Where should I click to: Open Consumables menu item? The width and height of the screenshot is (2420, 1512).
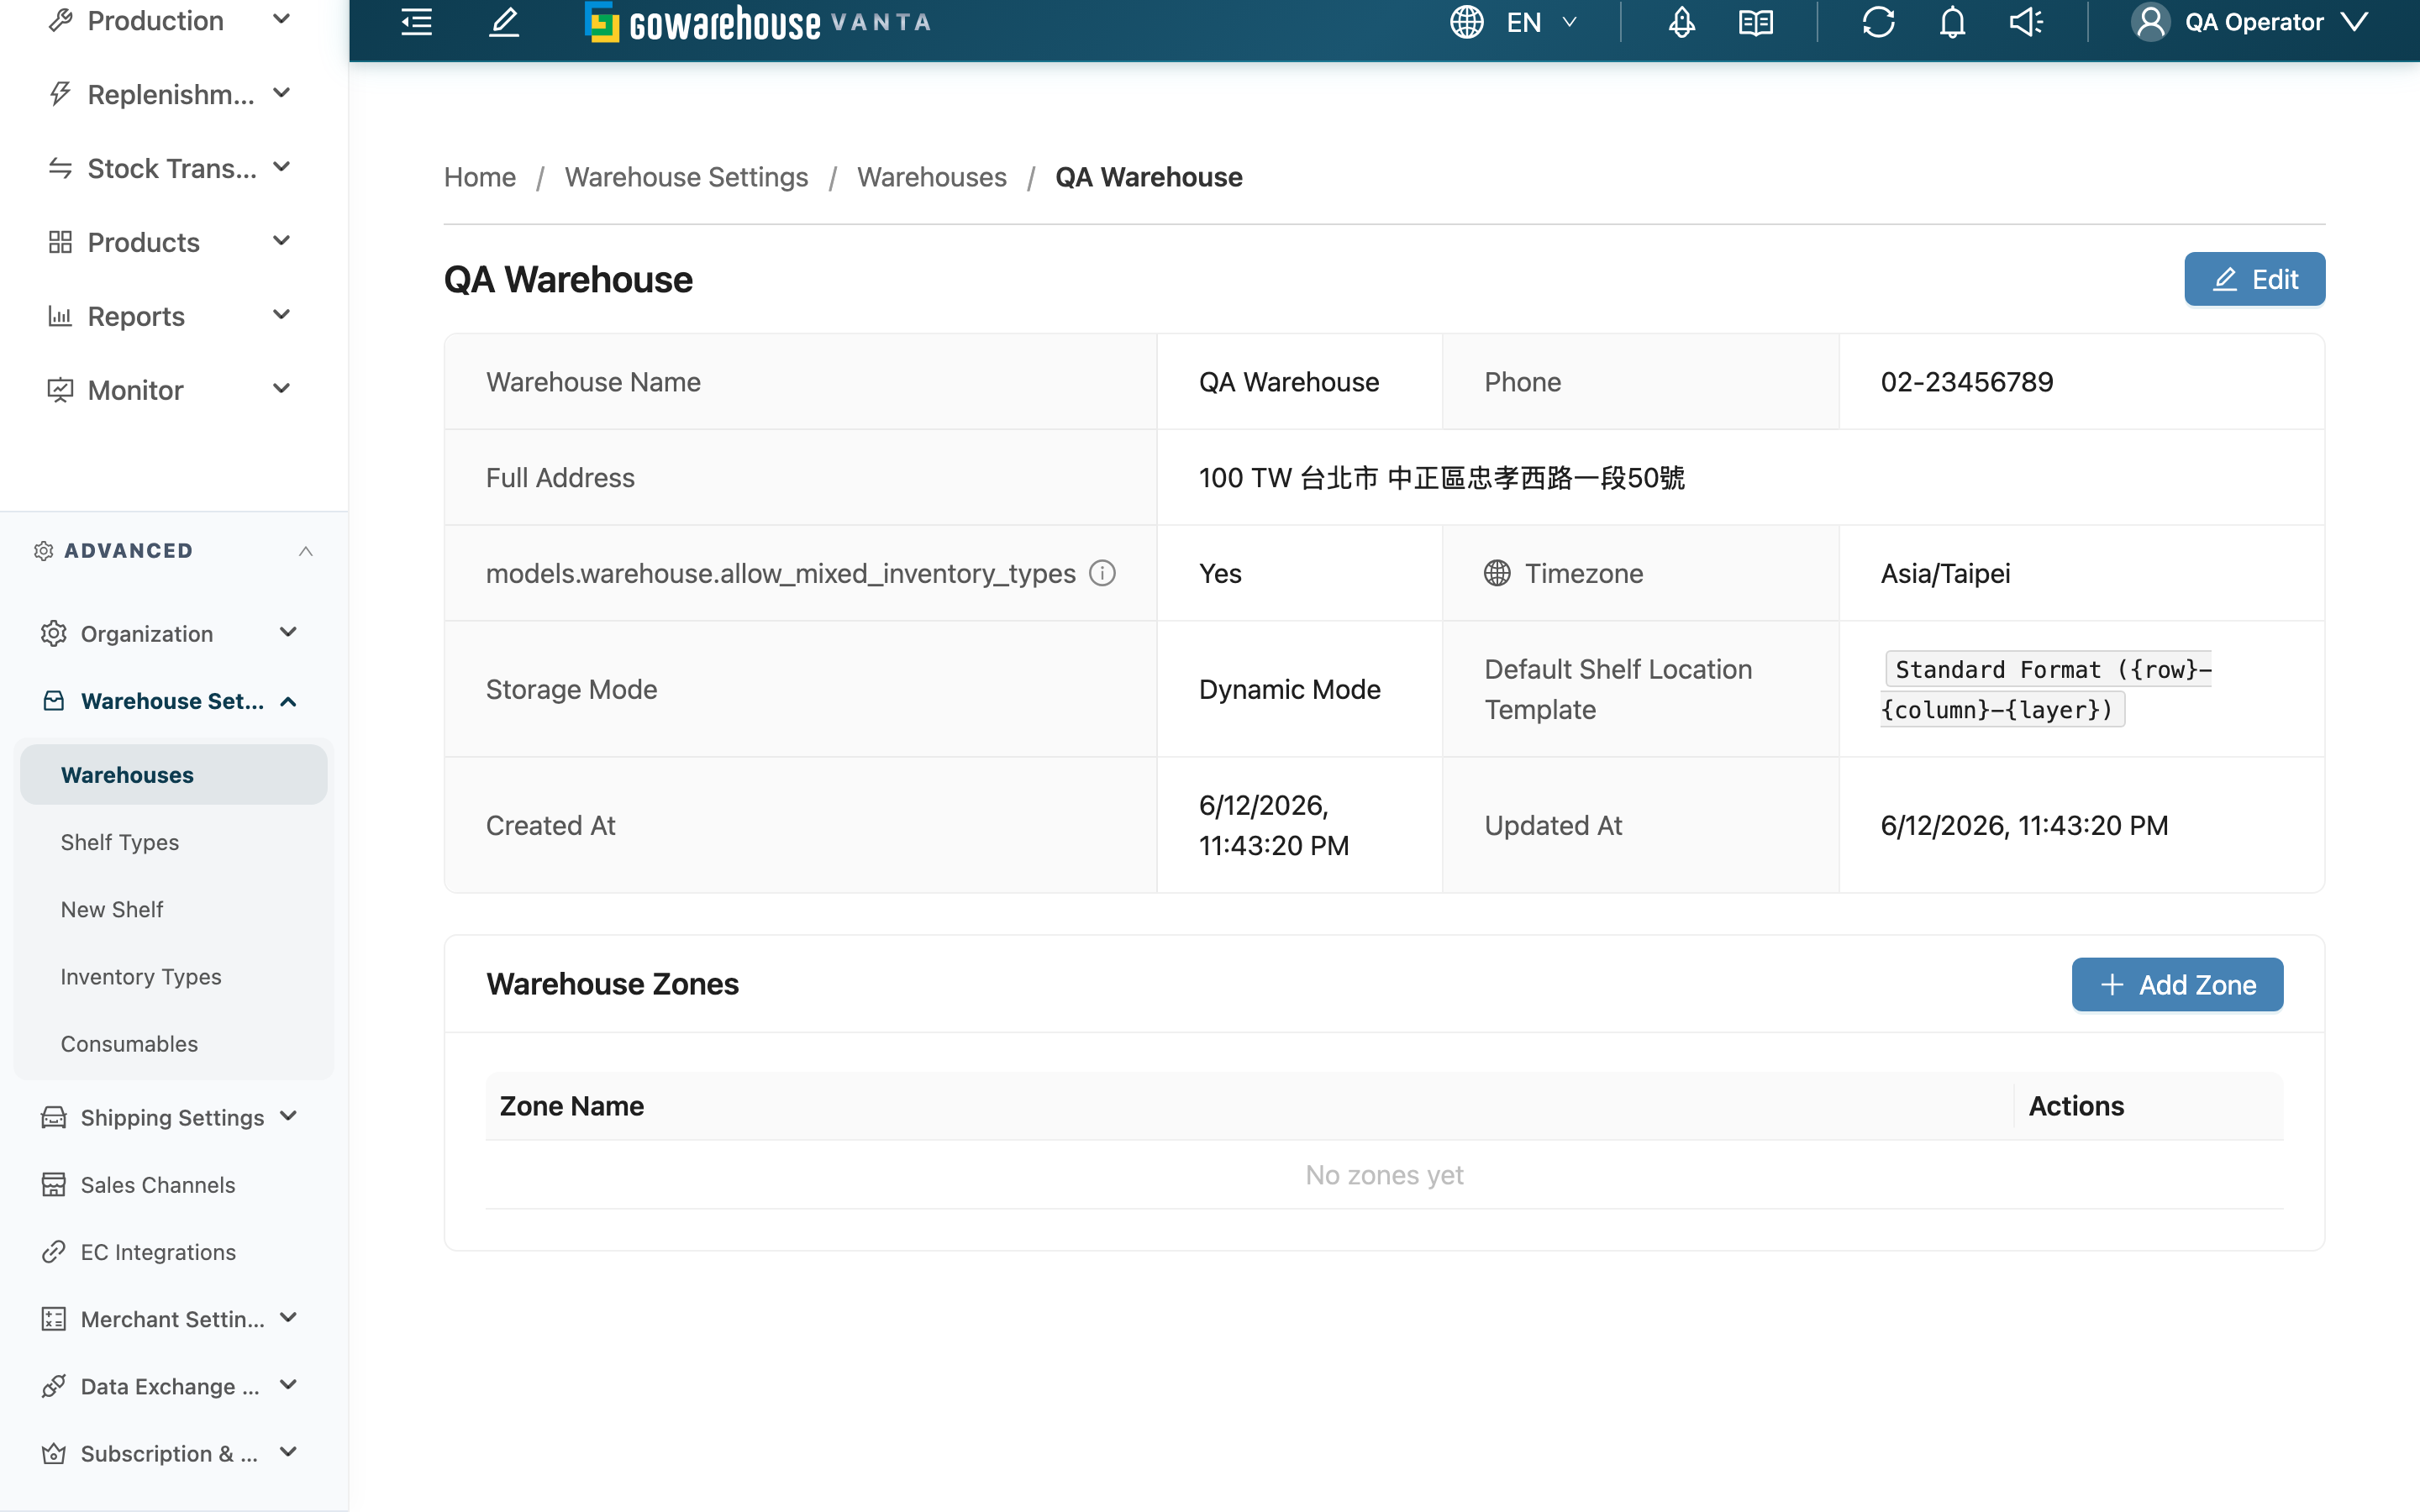click(174, 1043)
